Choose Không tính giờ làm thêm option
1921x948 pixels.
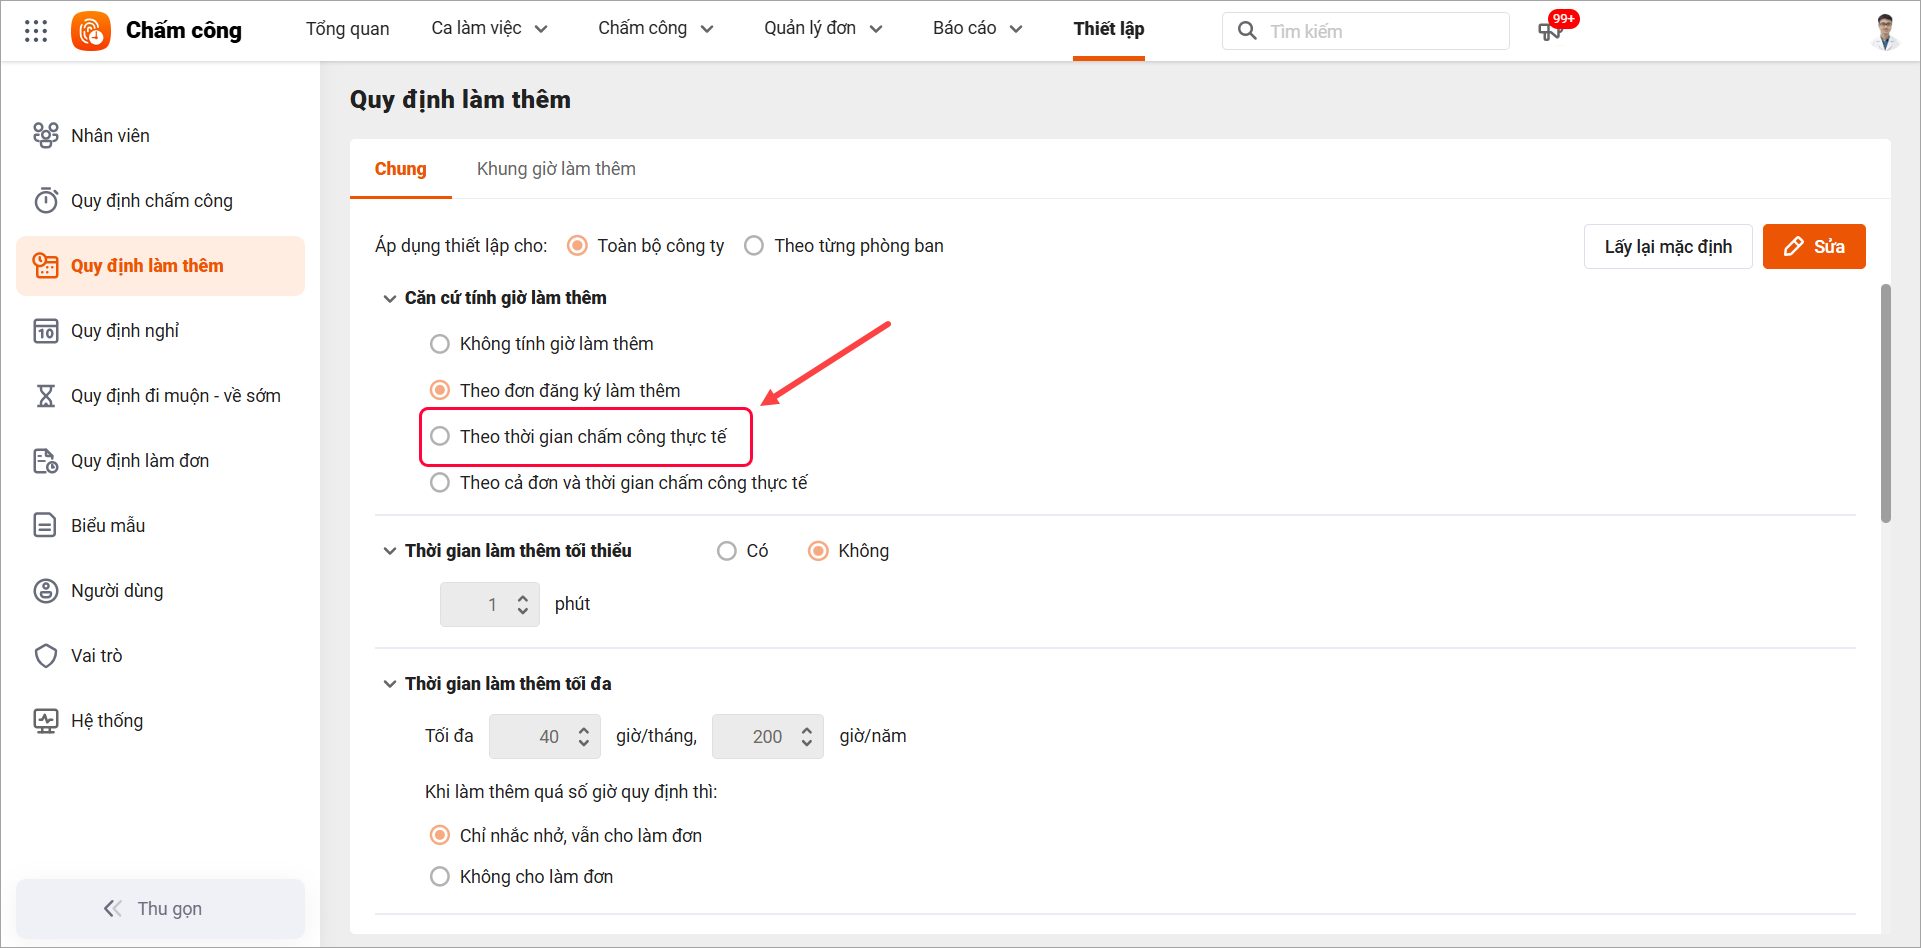pos(439,344)
